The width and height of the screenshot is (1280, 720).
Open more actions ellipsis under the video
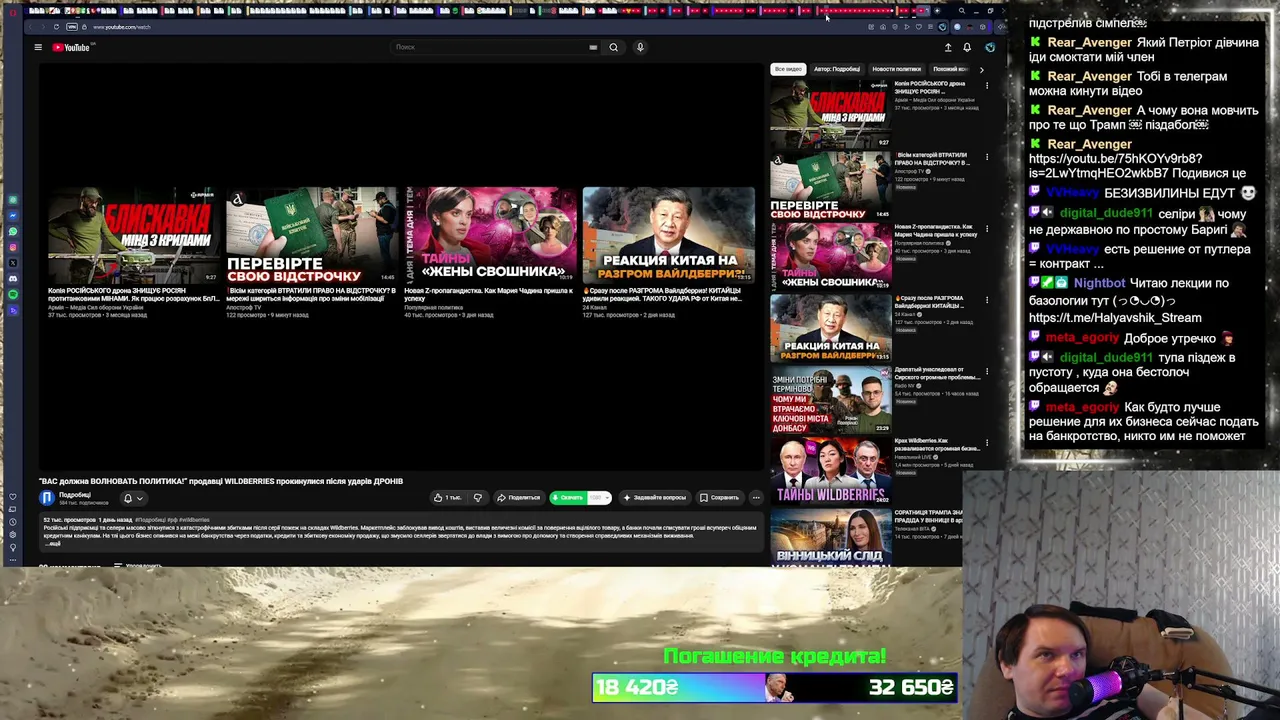pos(756,497)
